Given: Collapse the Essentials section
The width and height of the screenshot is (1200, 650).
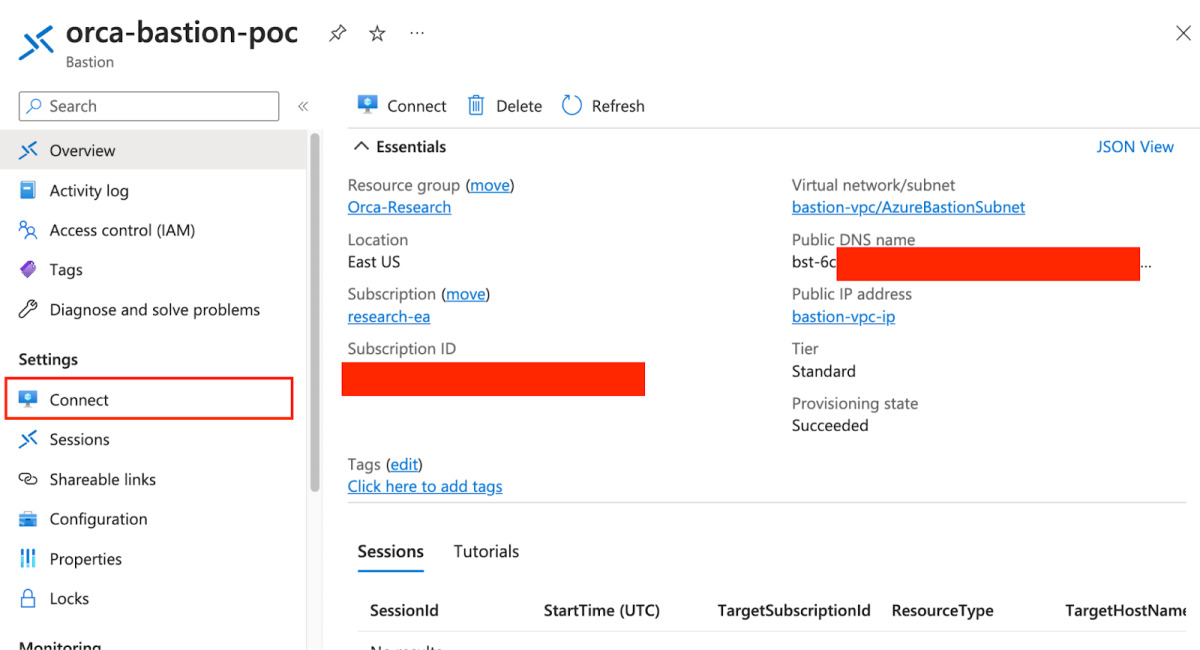Looking at the screenshot, I should (400, 147).
